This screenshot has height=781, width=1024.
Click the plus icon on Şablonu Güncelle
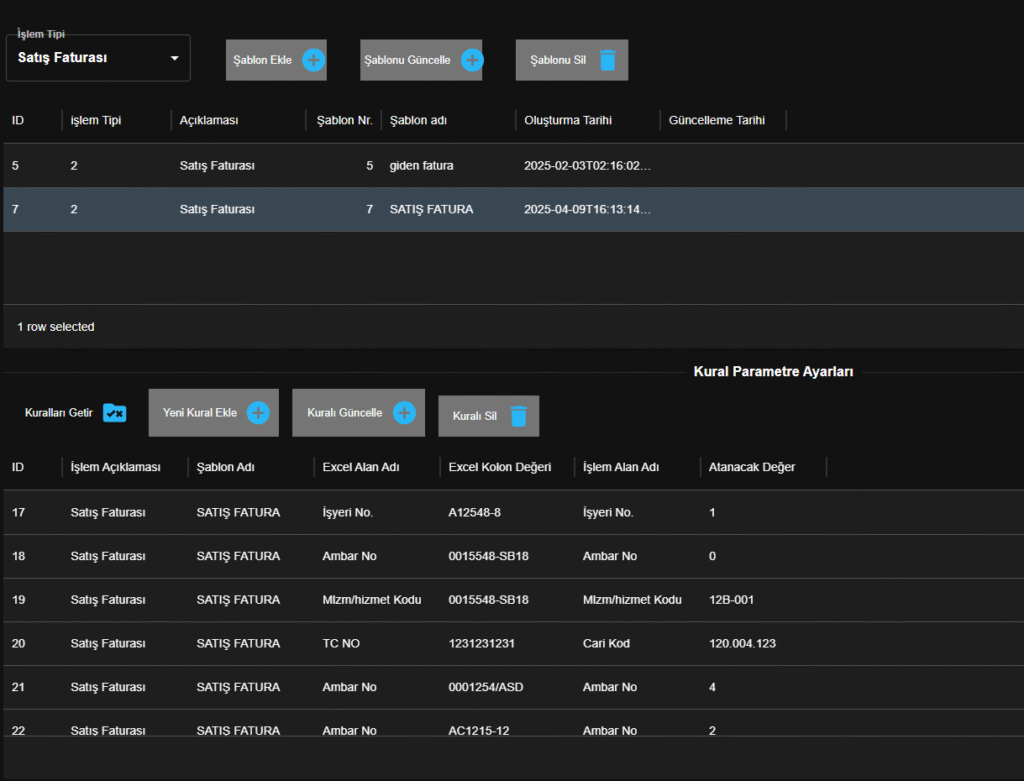coord(472,60)
